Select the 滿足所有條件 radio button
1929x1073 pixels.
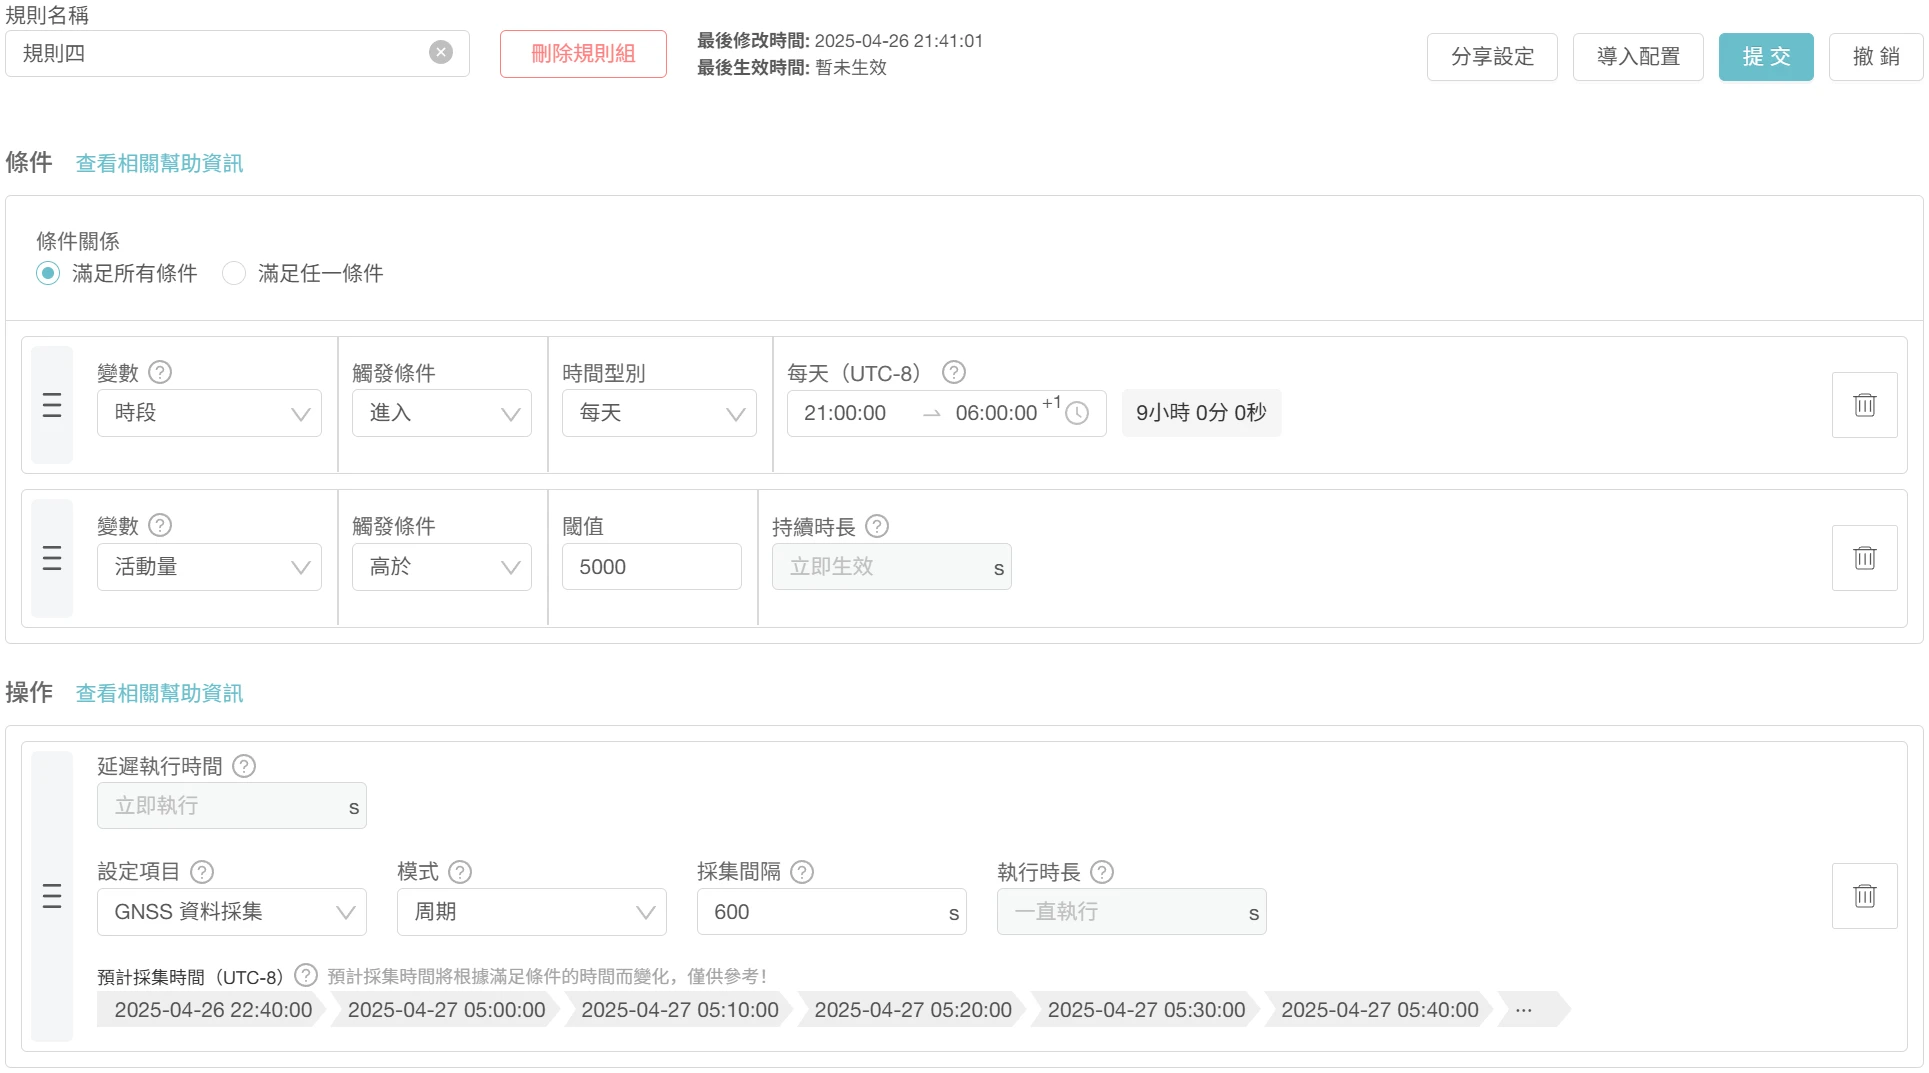click(x=48, y=273)
